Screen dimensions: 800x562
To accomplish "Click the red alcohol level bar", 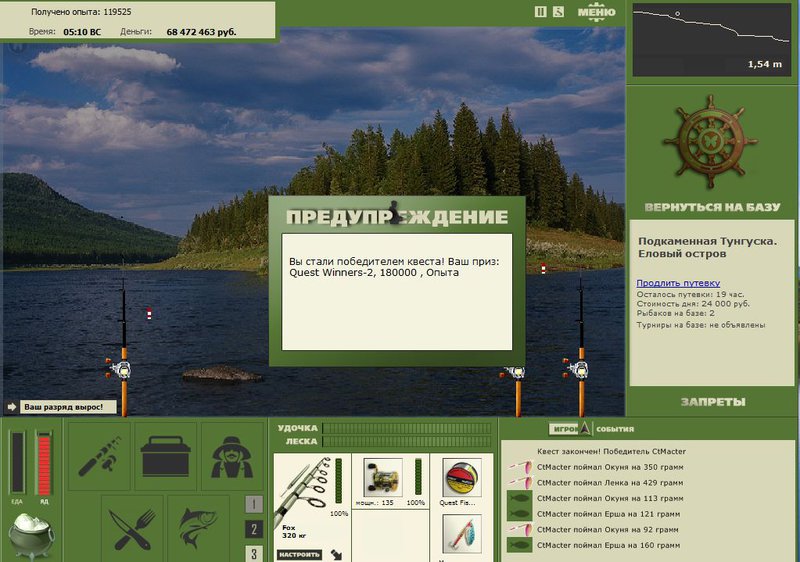I will point(44,463).
